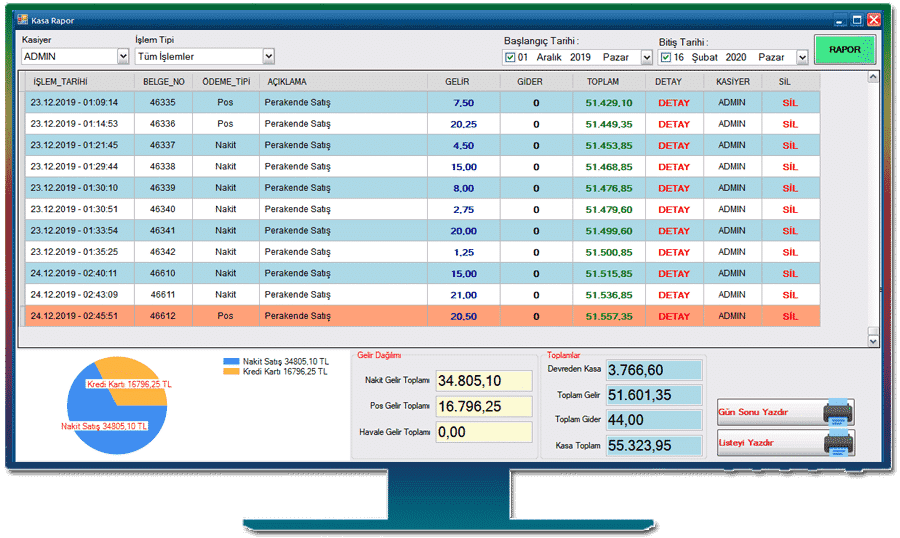The image size is (900, 538).
Task: Expand the İşlem Tipi dropdown list
Action: 268,57
